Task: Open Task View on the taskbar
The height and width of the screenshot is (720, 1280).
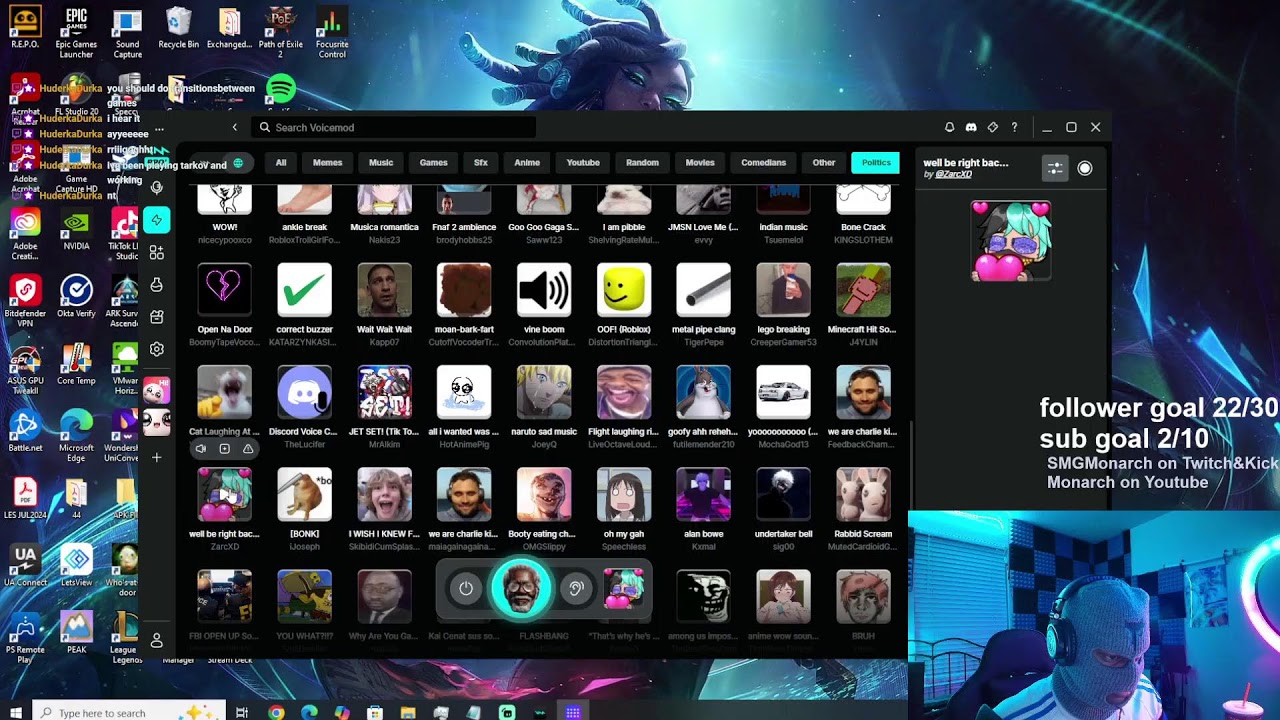Action: point(242,712)
